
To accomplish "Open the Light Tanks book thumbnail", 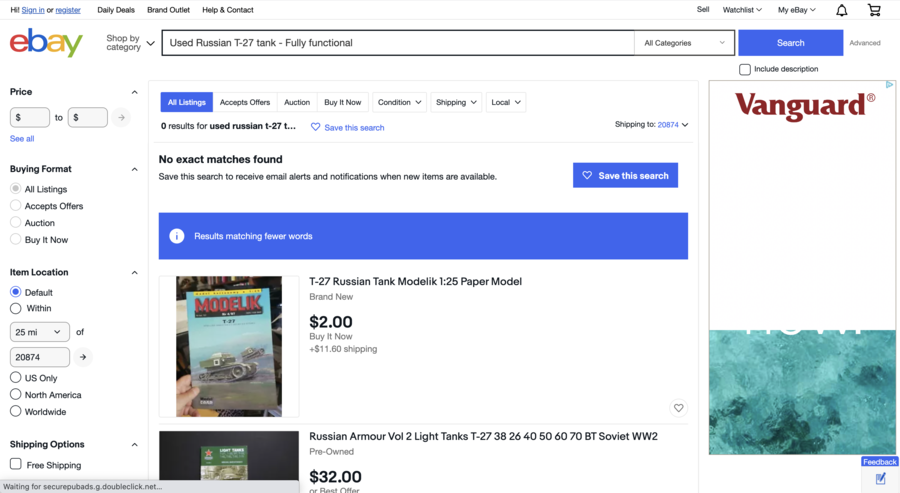I will point(229,456).
